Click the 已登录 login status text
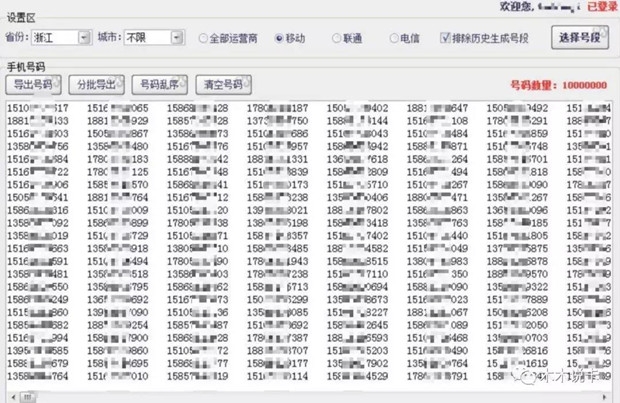The height and width of the screenshot is (403, 620). (x=602, y=6)
